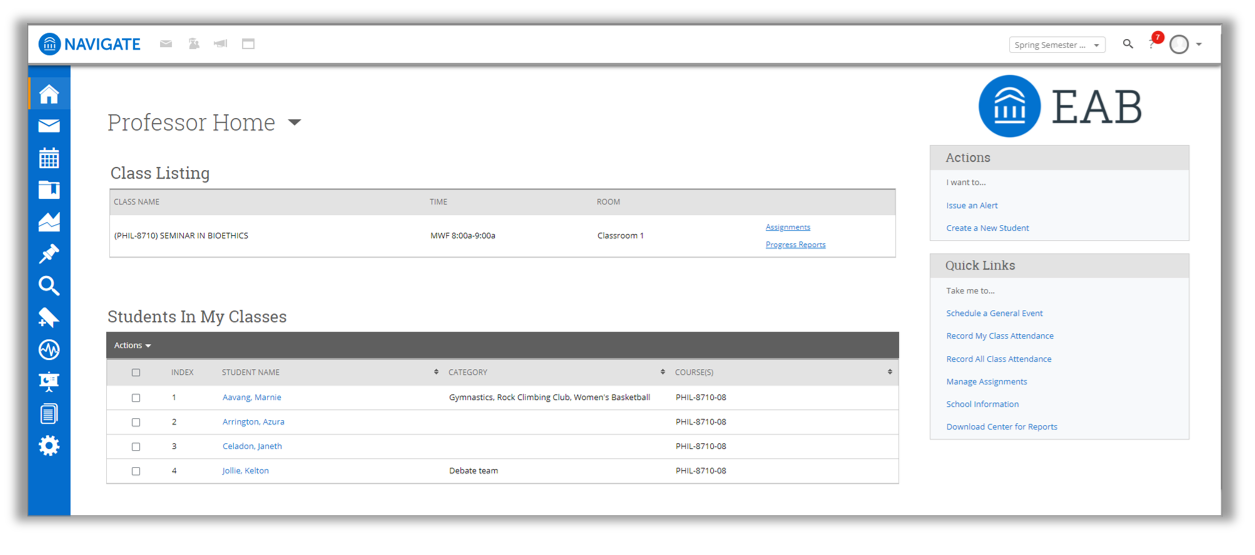1255x555 pixels.
Task: Sort by the Student Name column header
Action: (251, 373)
